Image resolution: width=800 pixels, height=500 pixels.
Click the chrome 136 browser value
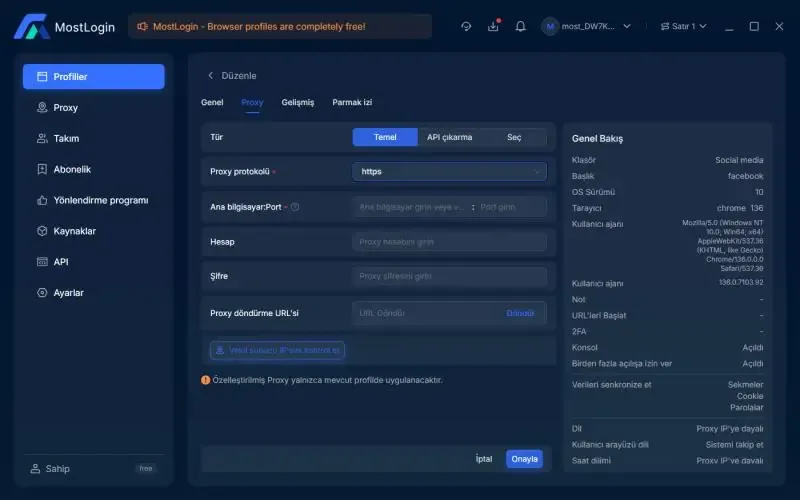pyautogui.click(x=740, y=208)
